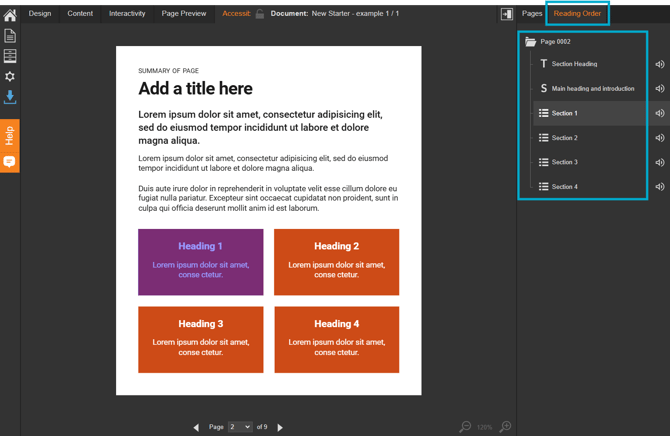Switch to the Interactivity tab

point(127,14)
